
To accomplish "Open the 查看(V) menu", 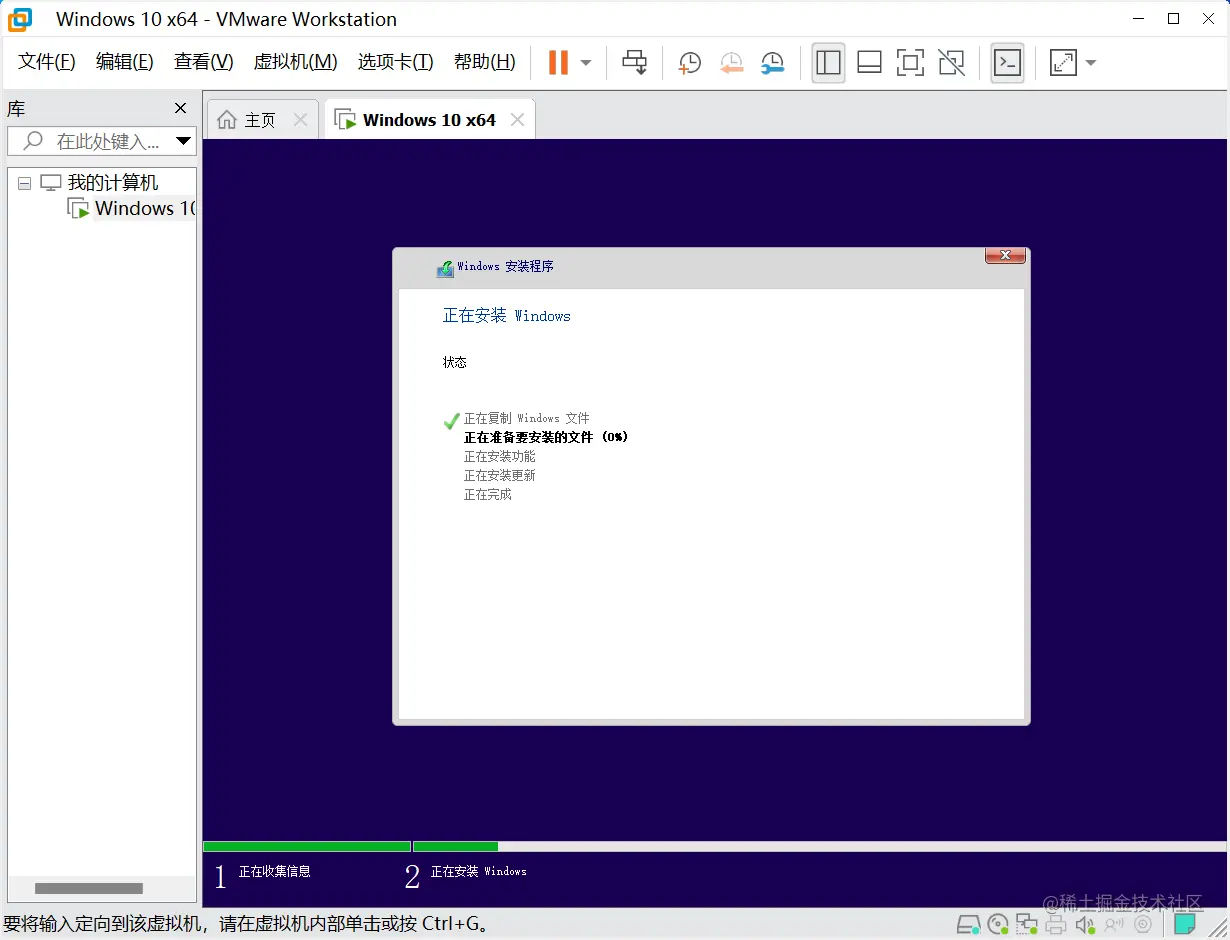I will point(203,62).
